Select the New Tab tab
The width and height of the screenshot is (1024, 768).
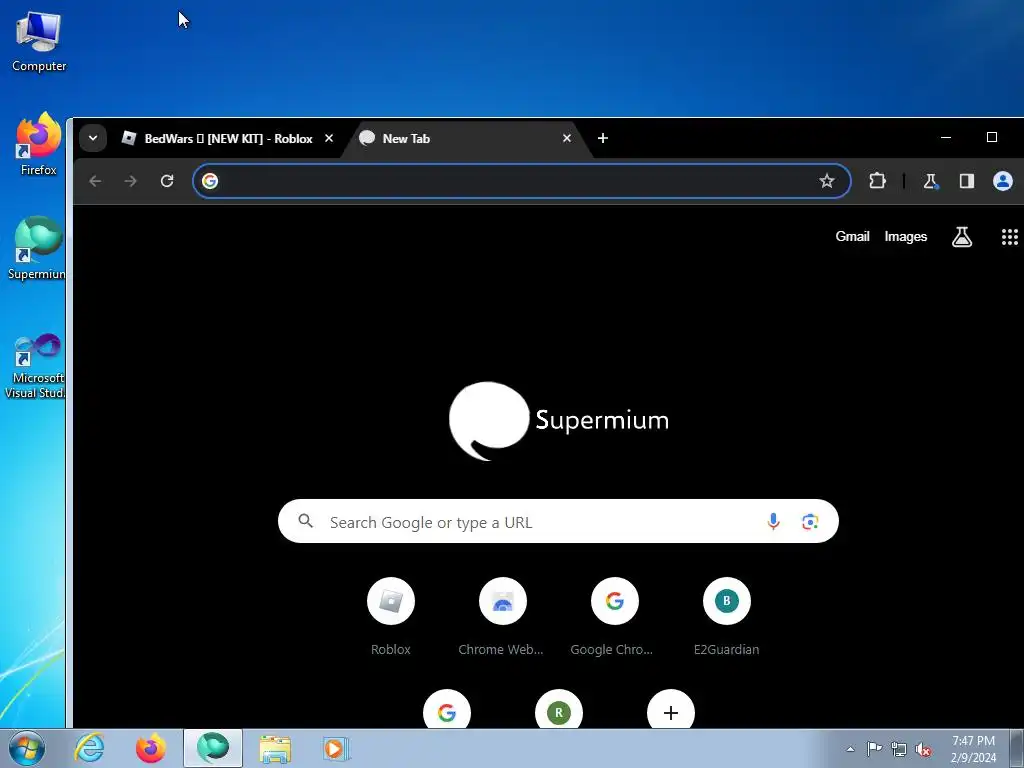pos(467,138)
